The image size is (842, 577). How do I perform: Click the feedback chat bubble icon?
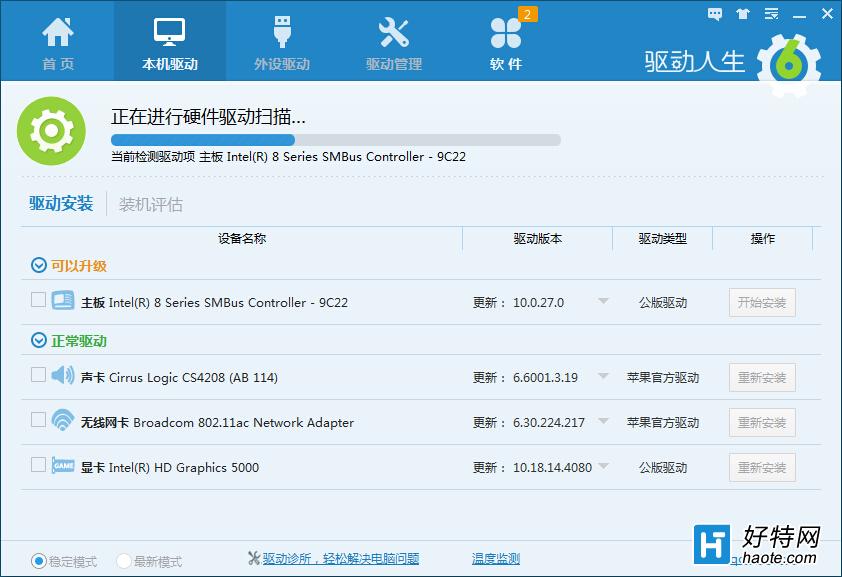click(x=715, y=14)
